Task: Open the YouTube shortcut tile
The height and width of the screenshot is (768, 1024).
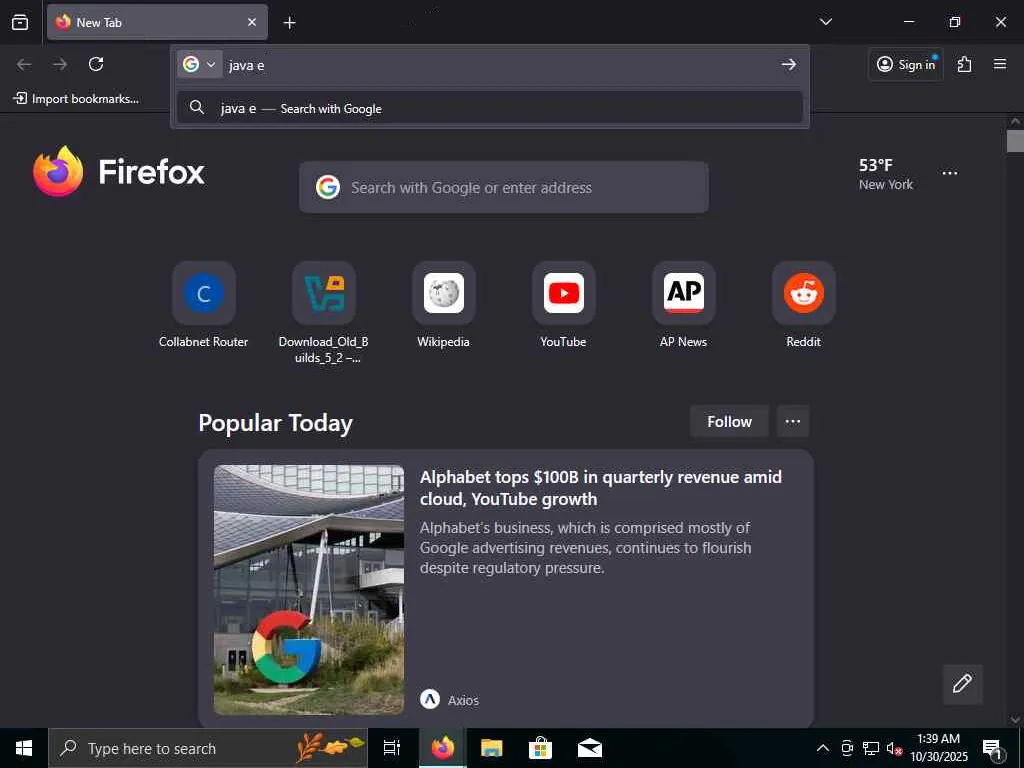Action: [x=564, y=304]
